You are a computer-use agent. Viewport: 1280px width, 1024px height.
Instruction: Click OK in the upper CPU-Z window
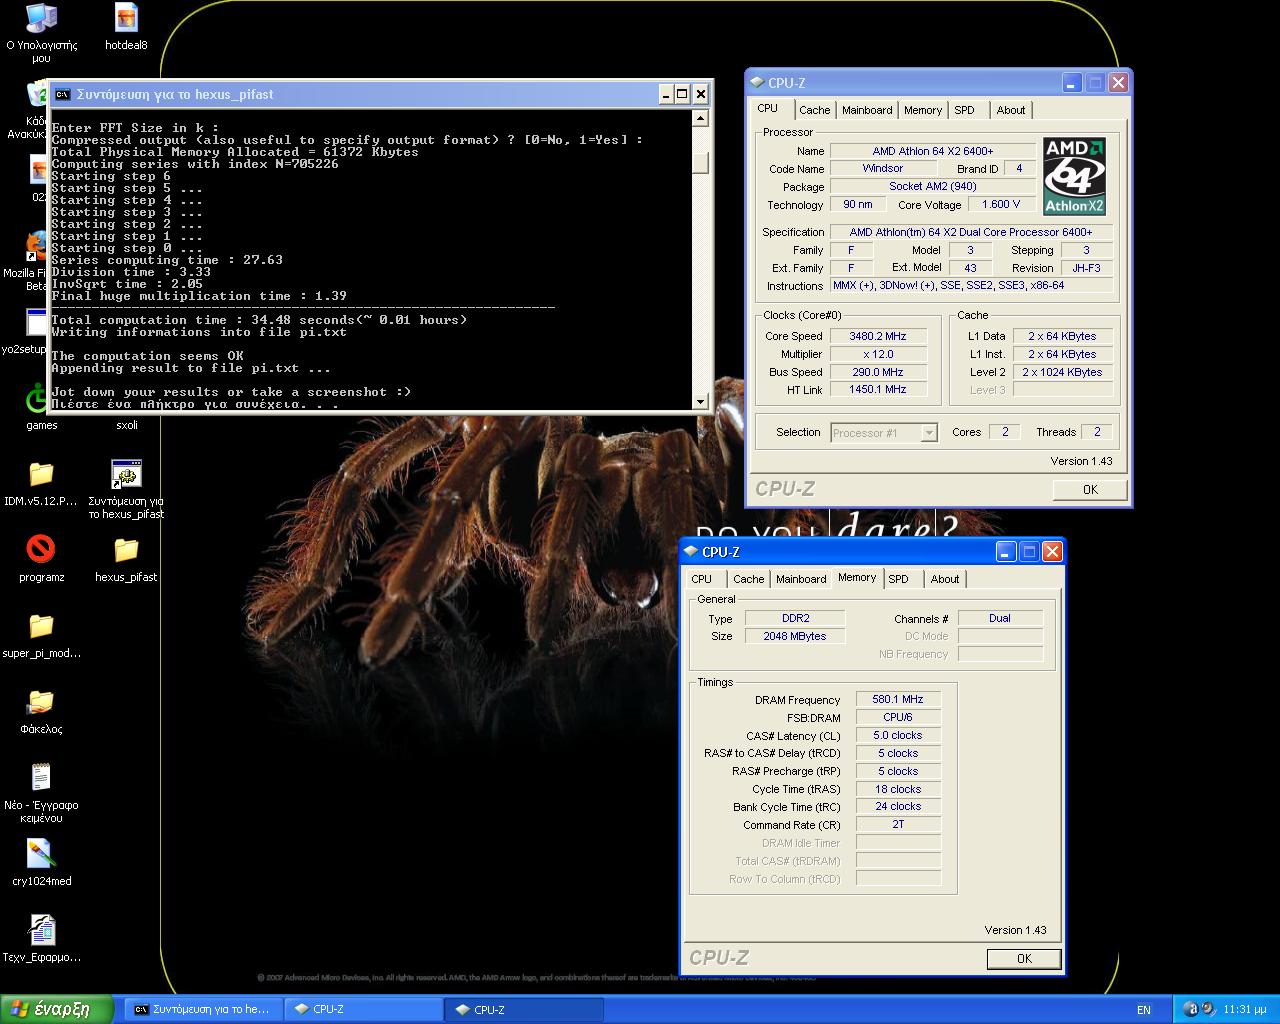[1090, 489]
